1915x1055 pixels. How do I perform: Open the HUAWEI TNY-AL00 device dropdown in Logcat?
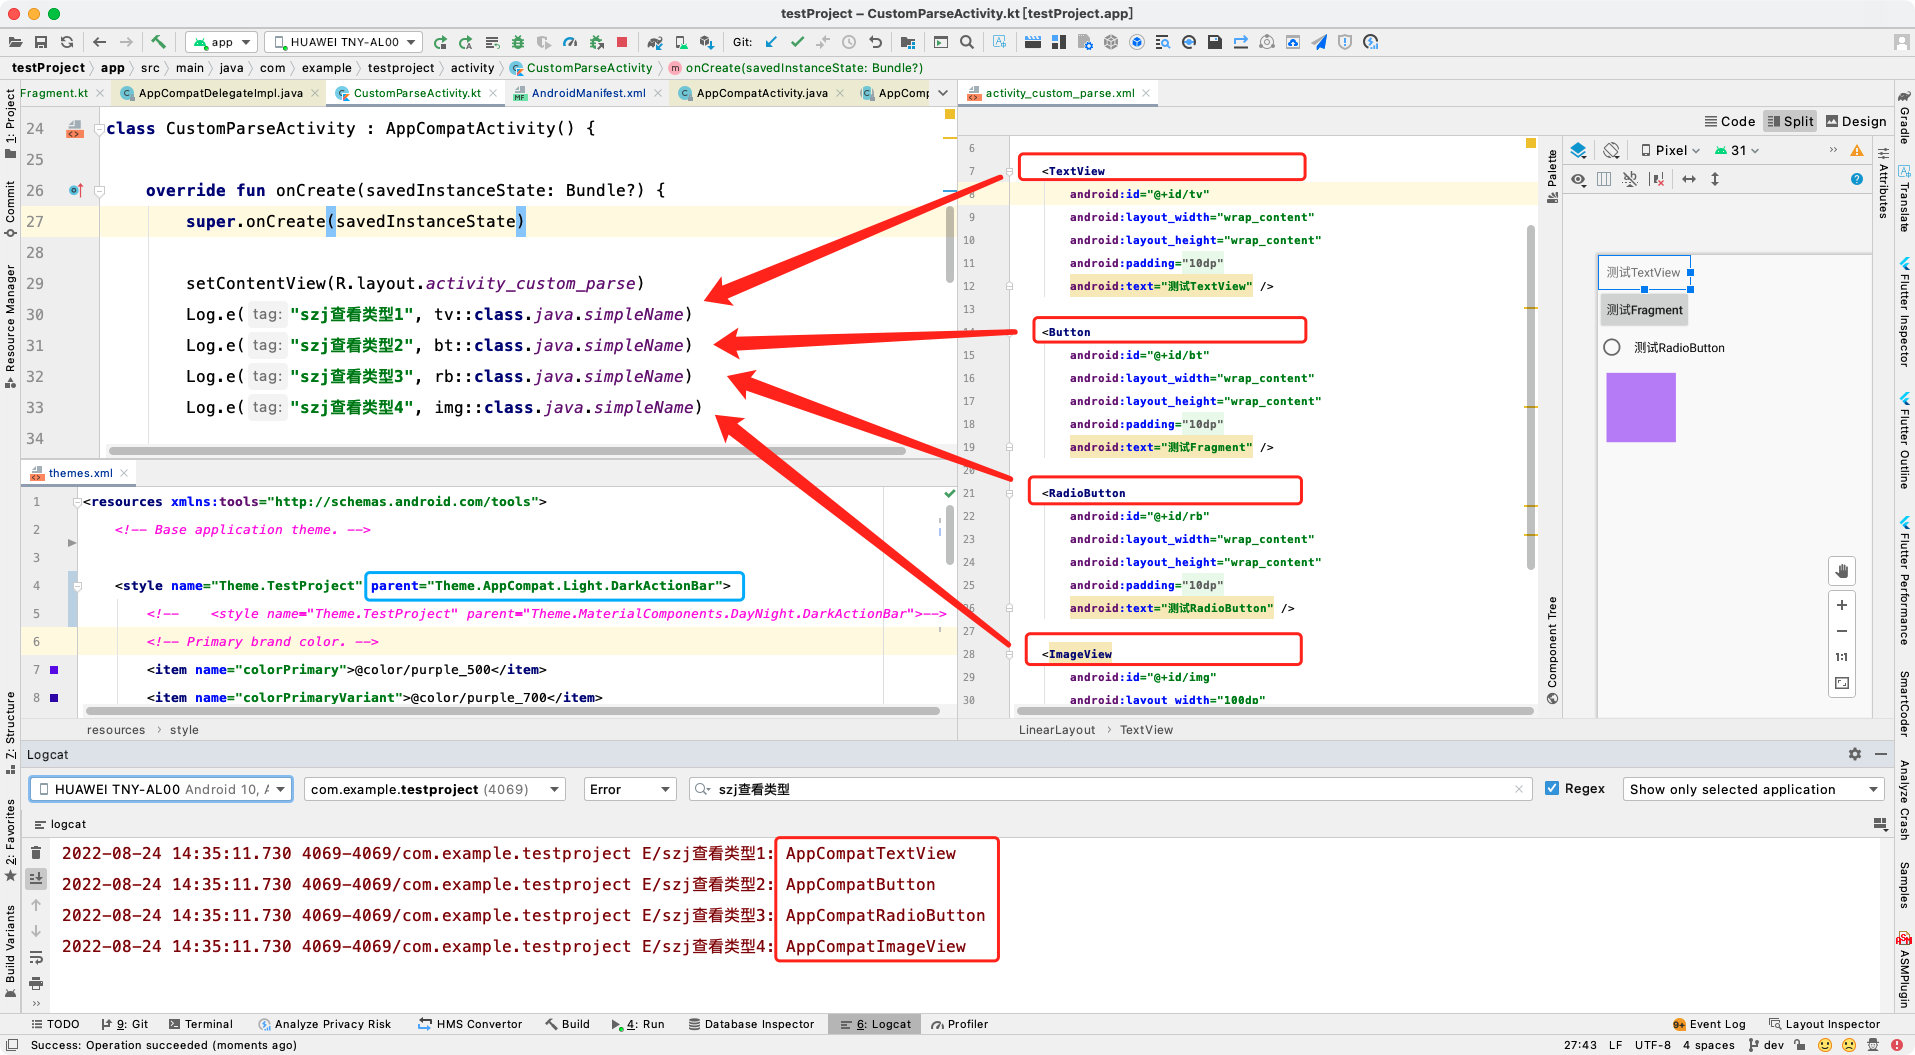161,789
